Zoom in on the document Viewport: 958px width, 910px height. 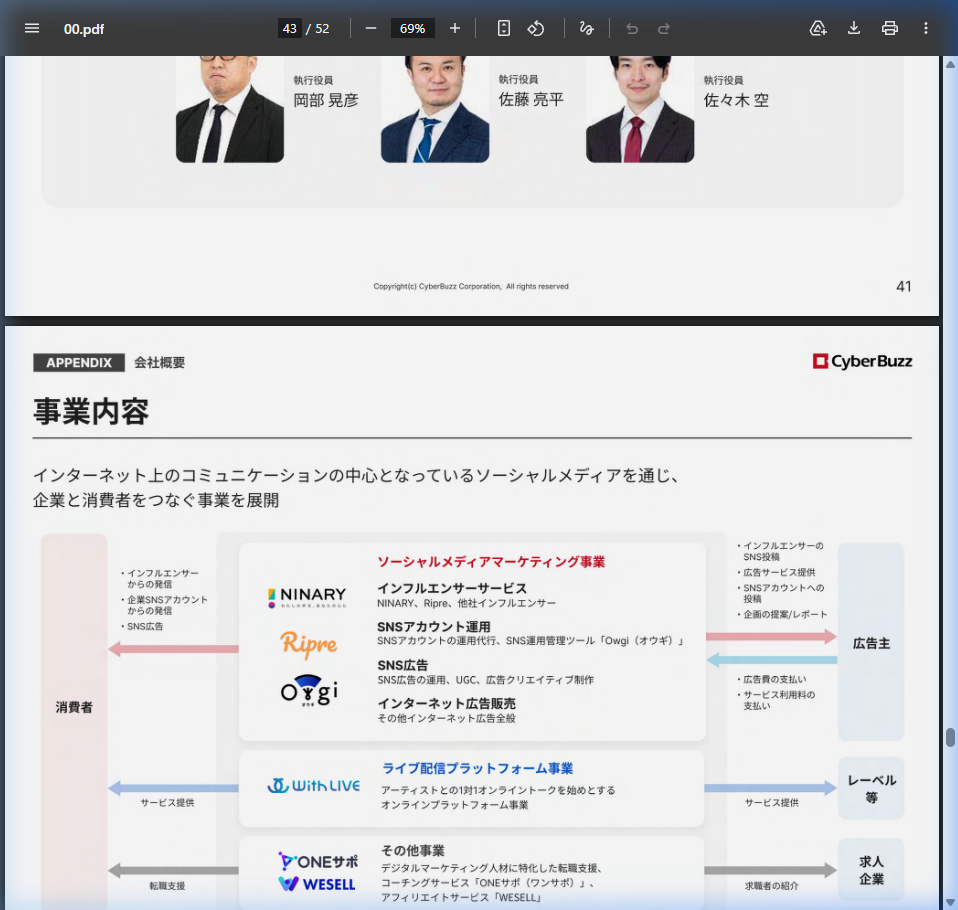click(455, 28)
